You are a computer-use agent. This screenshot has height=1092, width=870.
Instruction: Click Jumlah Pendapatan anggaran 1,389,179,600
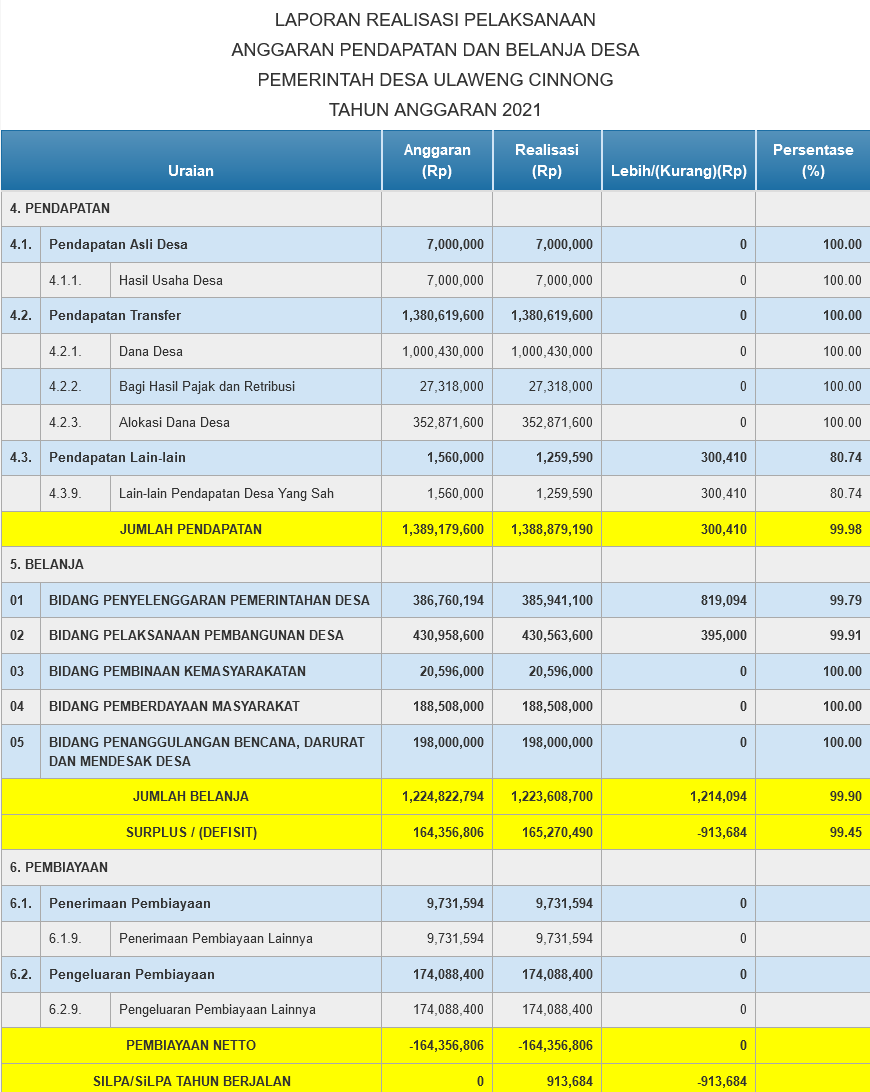tap(443, 529)
